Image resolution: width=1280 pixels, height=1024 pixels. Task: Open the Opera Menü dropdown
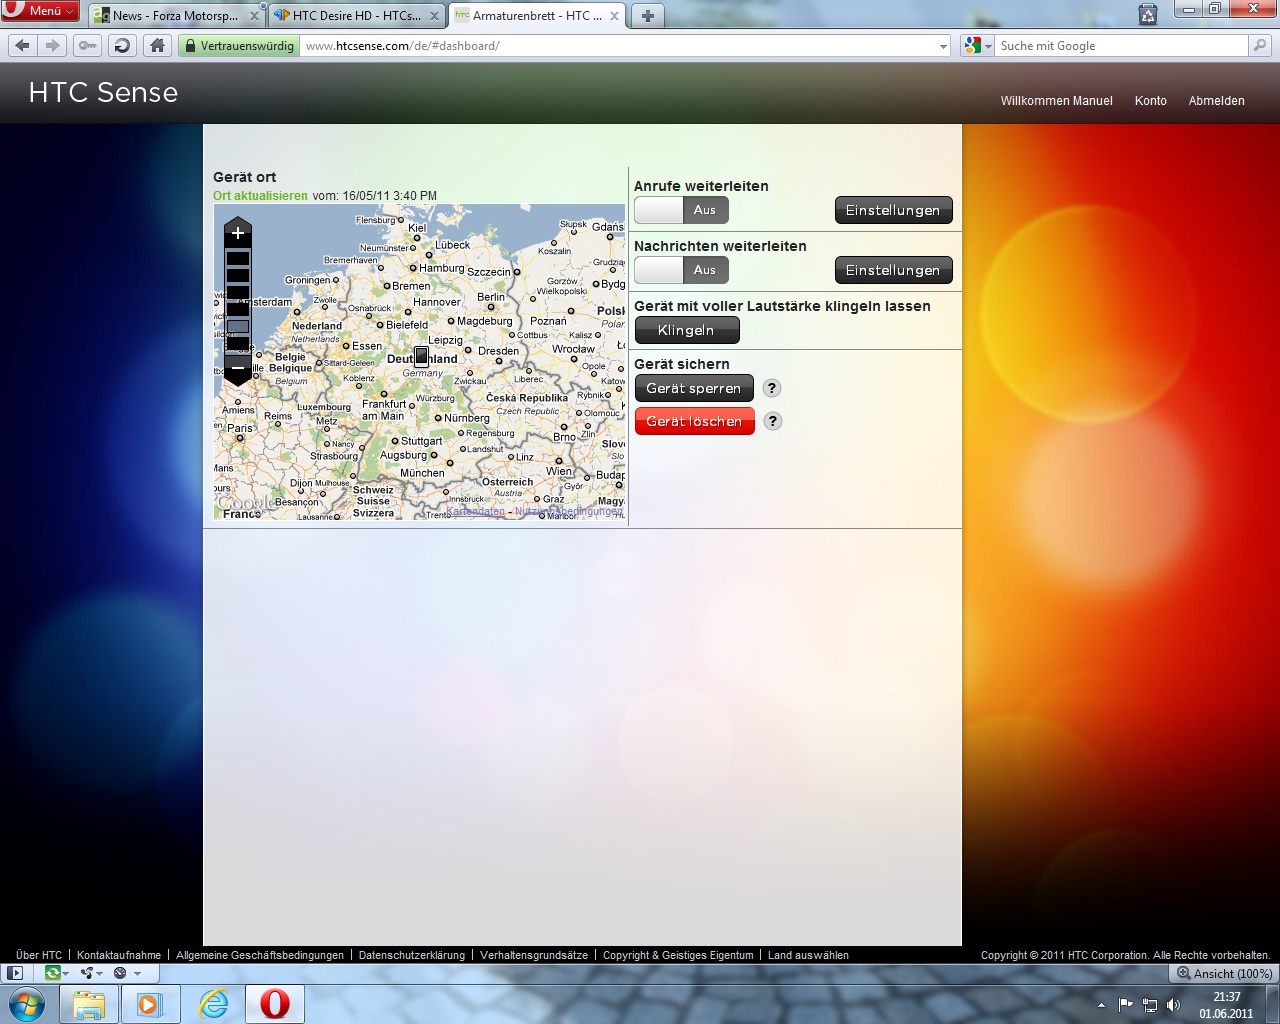click(x=40, y=10)
